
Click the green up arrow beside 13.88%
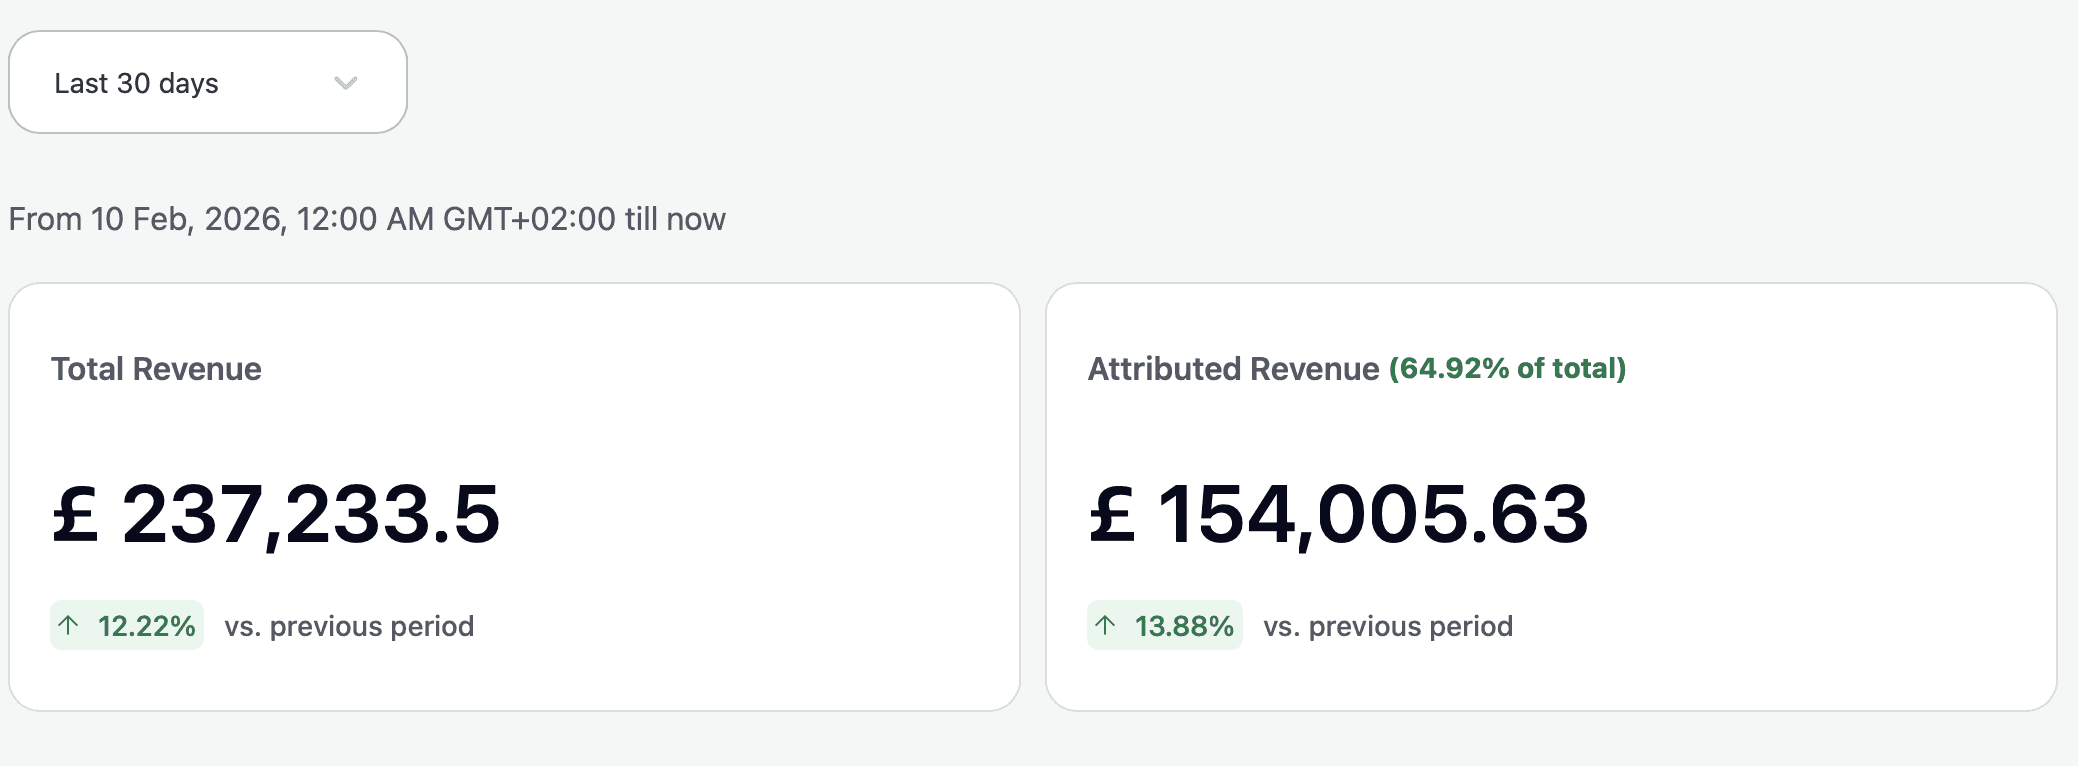(1105, 626)
